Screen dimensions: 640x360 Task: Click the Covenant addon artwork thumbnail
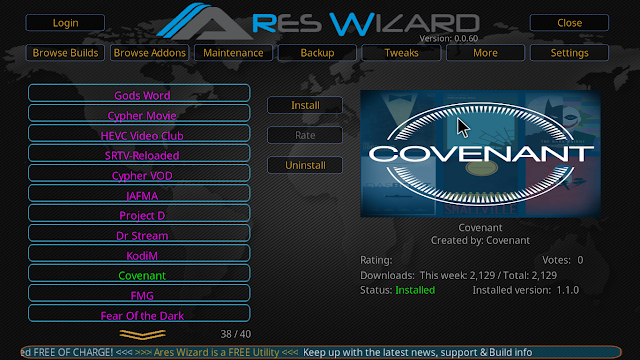coord(480,153)
